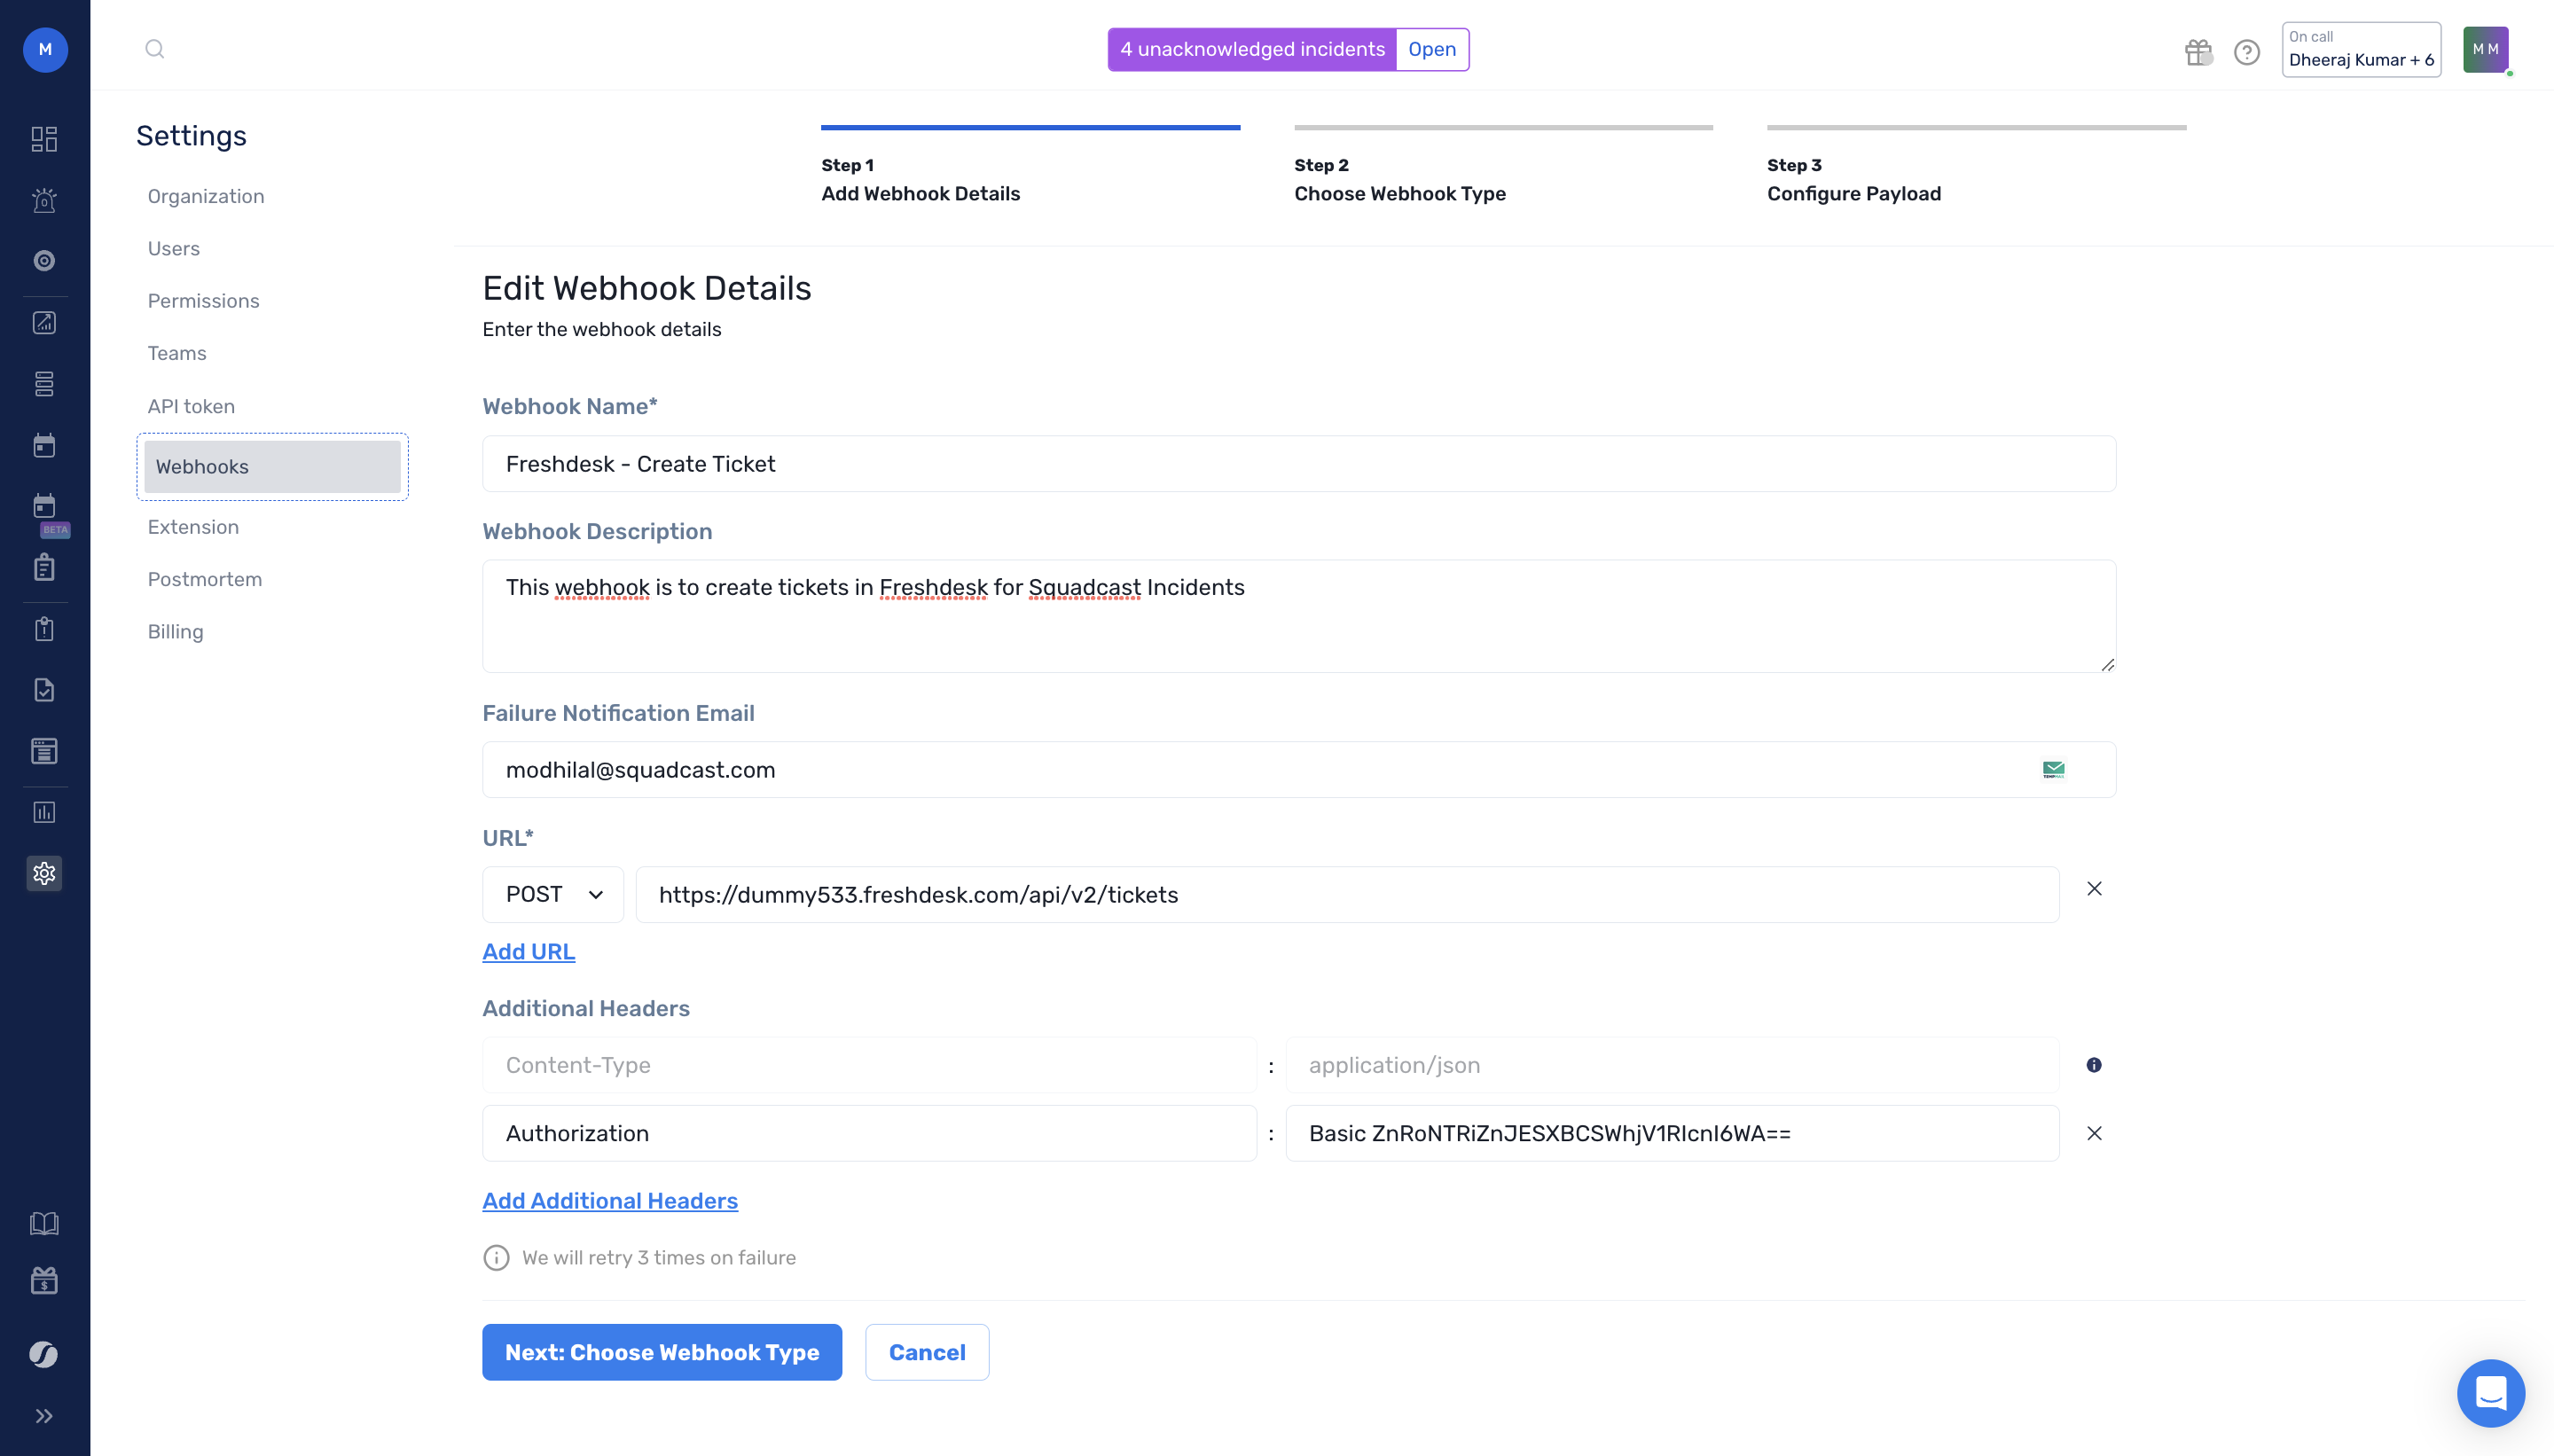Click the Webhook Name input field
This screenshot has height=1456, width=2554.
pos(1298,464)
